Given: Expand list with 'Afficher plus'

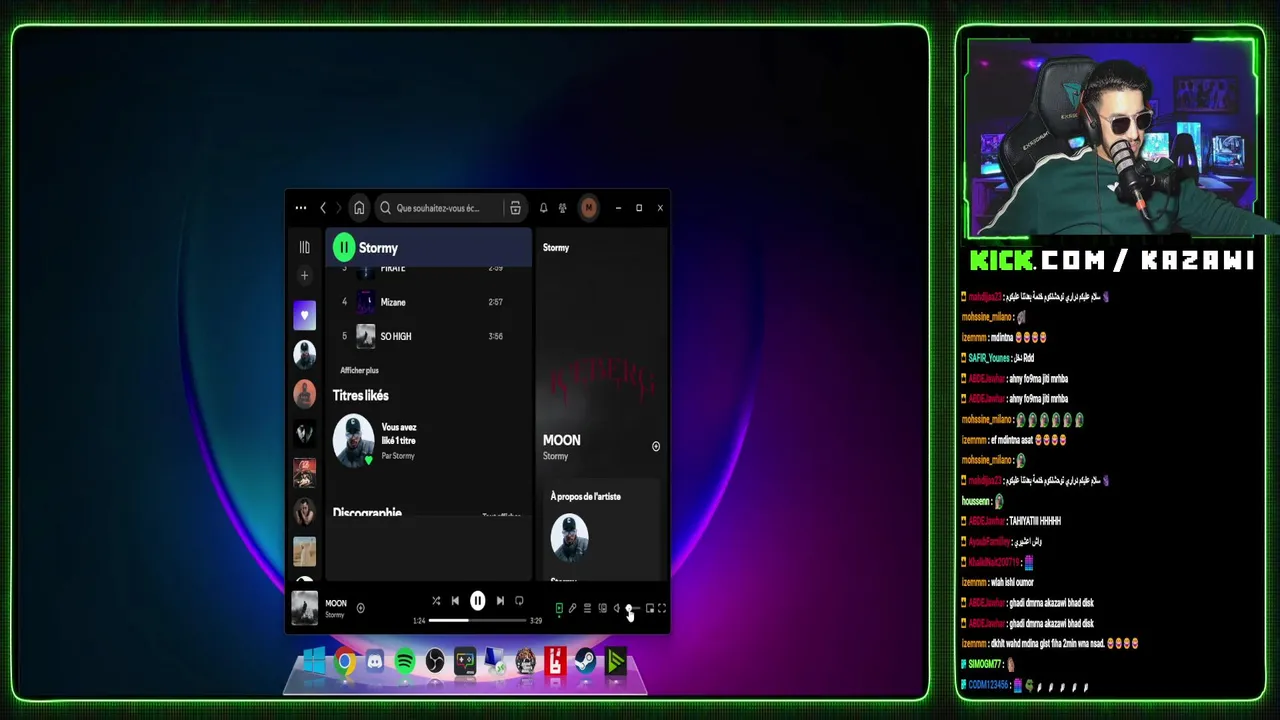Looking at the screenshot, I should pyautogui.click(x=359, y=370).
